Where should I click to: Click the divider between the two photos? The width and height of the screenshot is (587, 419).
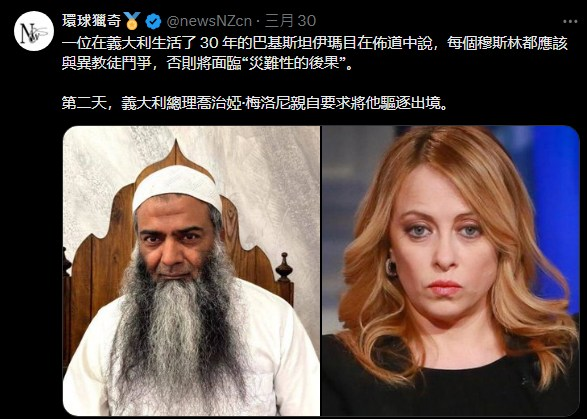[x=321, y=271]
